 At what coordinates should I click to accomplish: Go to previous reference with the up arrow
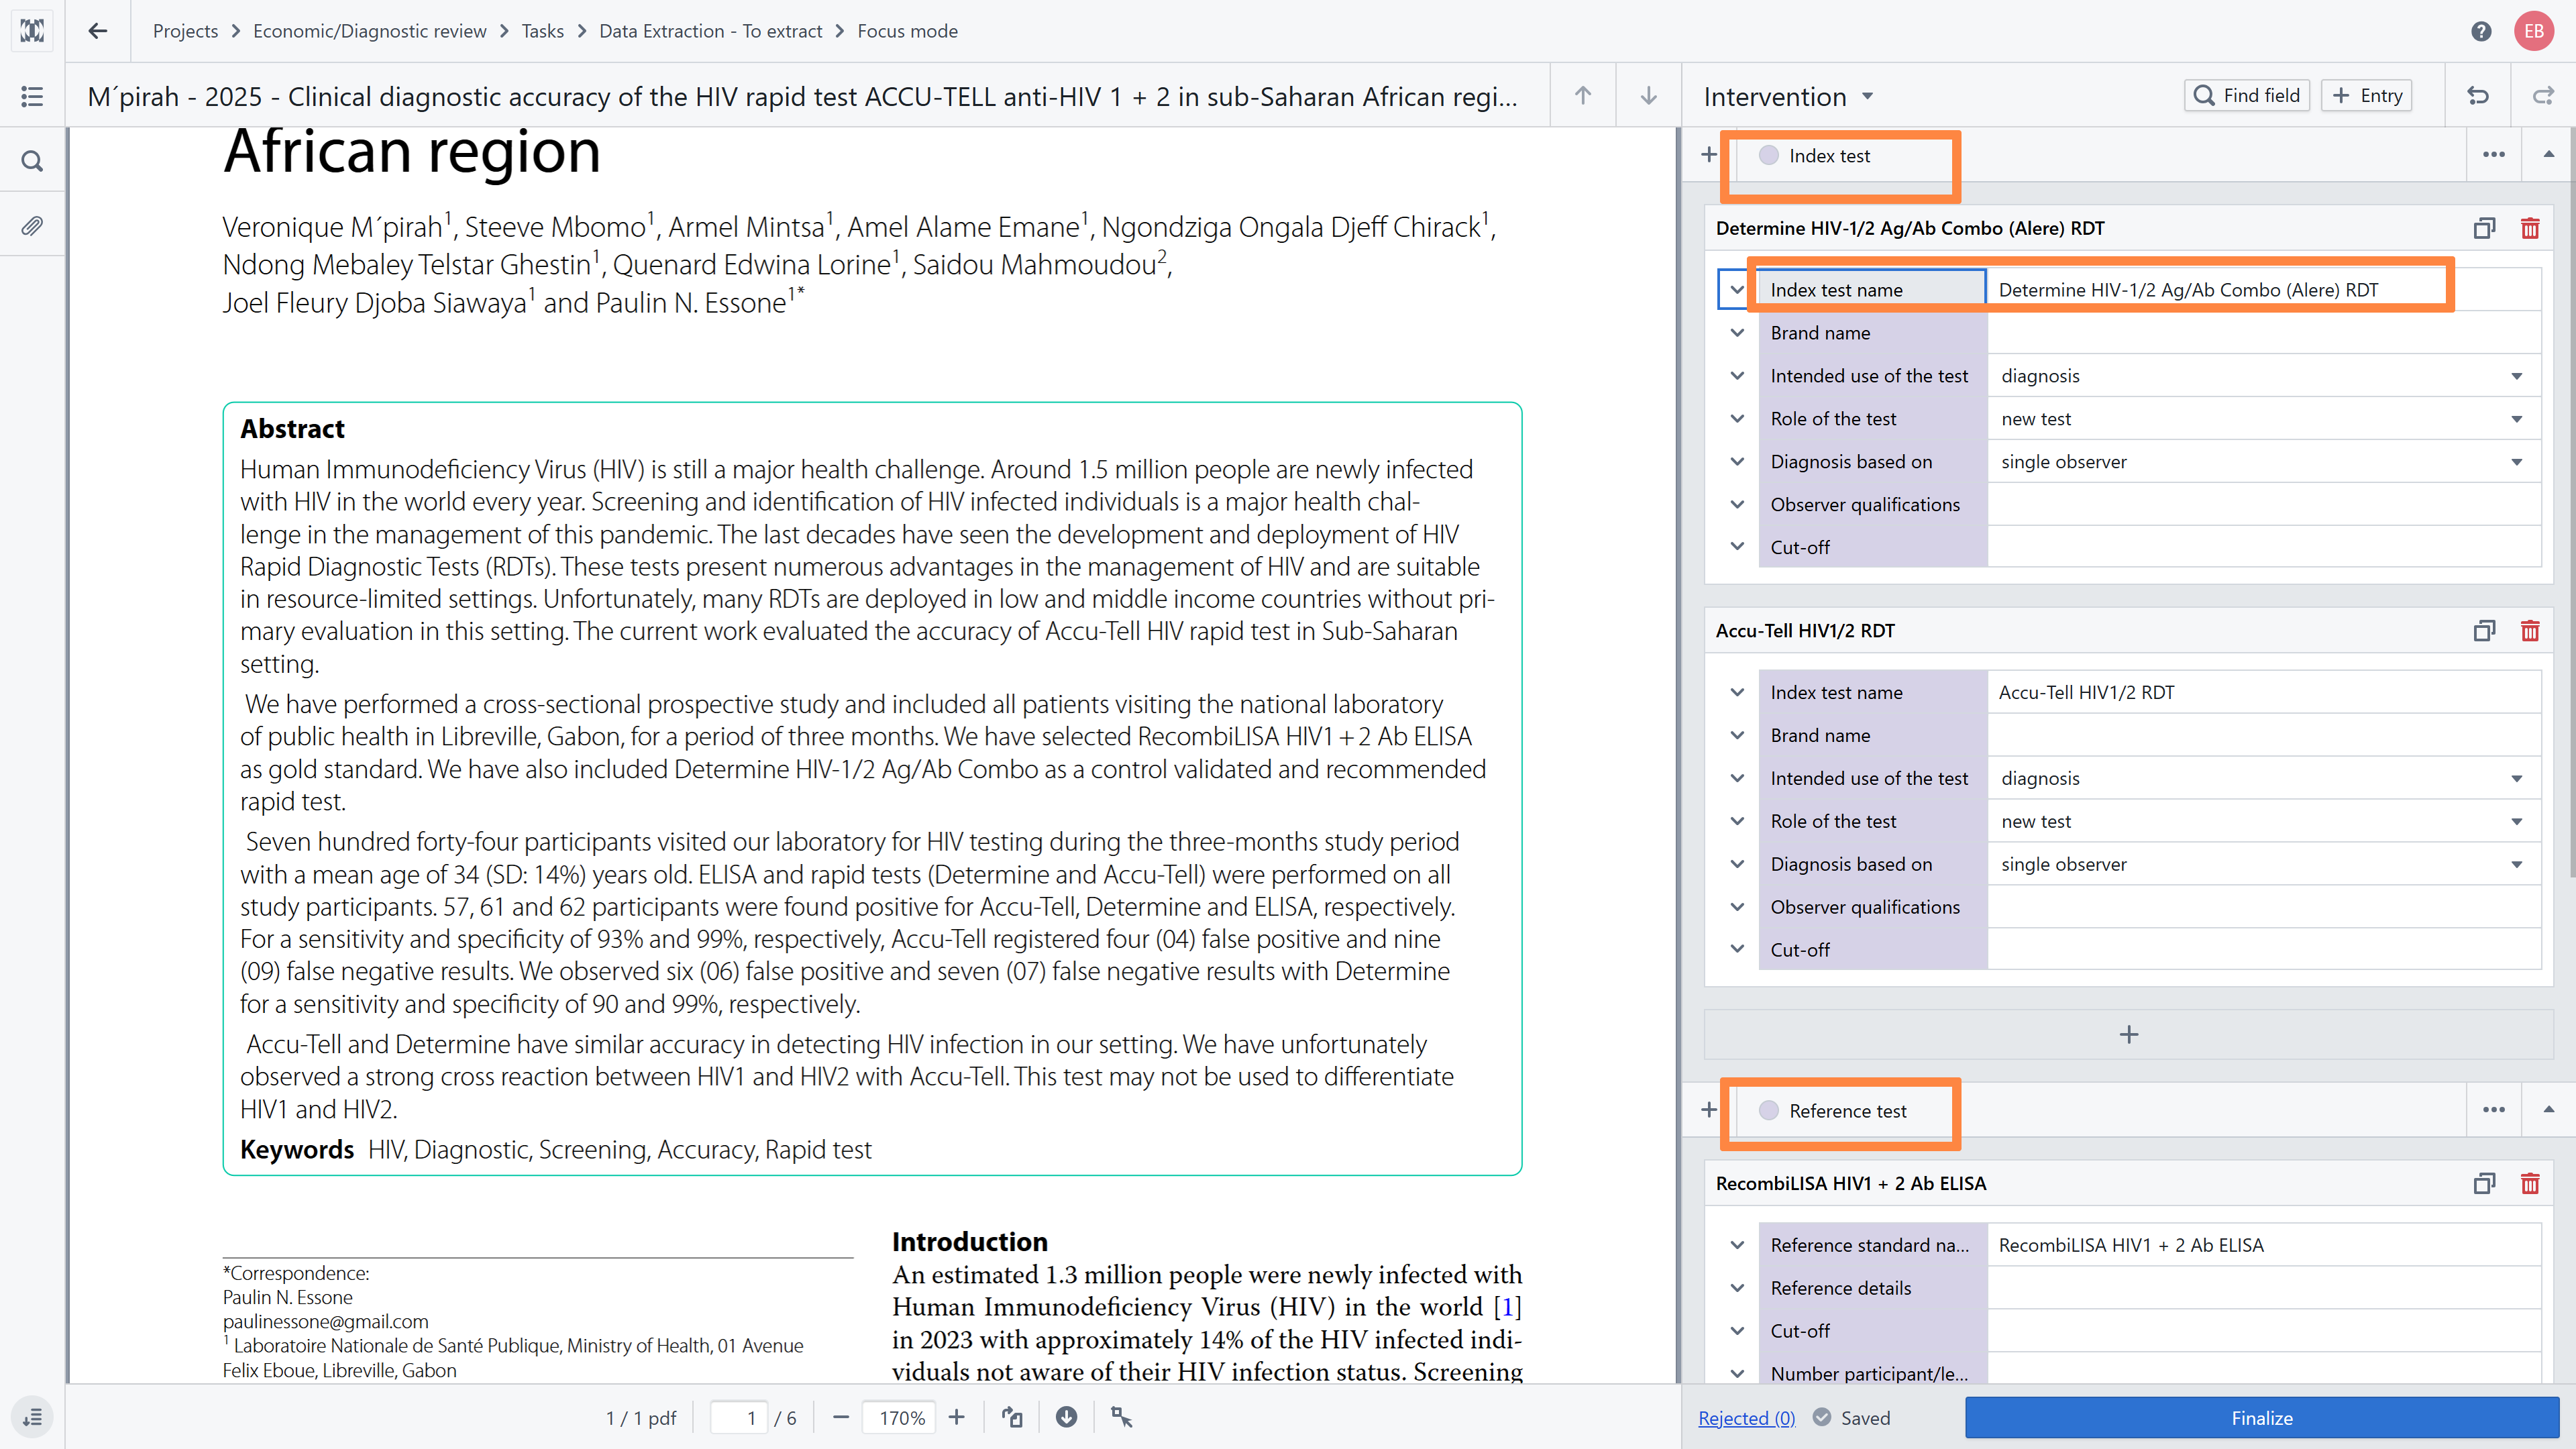pos(1583,96)
